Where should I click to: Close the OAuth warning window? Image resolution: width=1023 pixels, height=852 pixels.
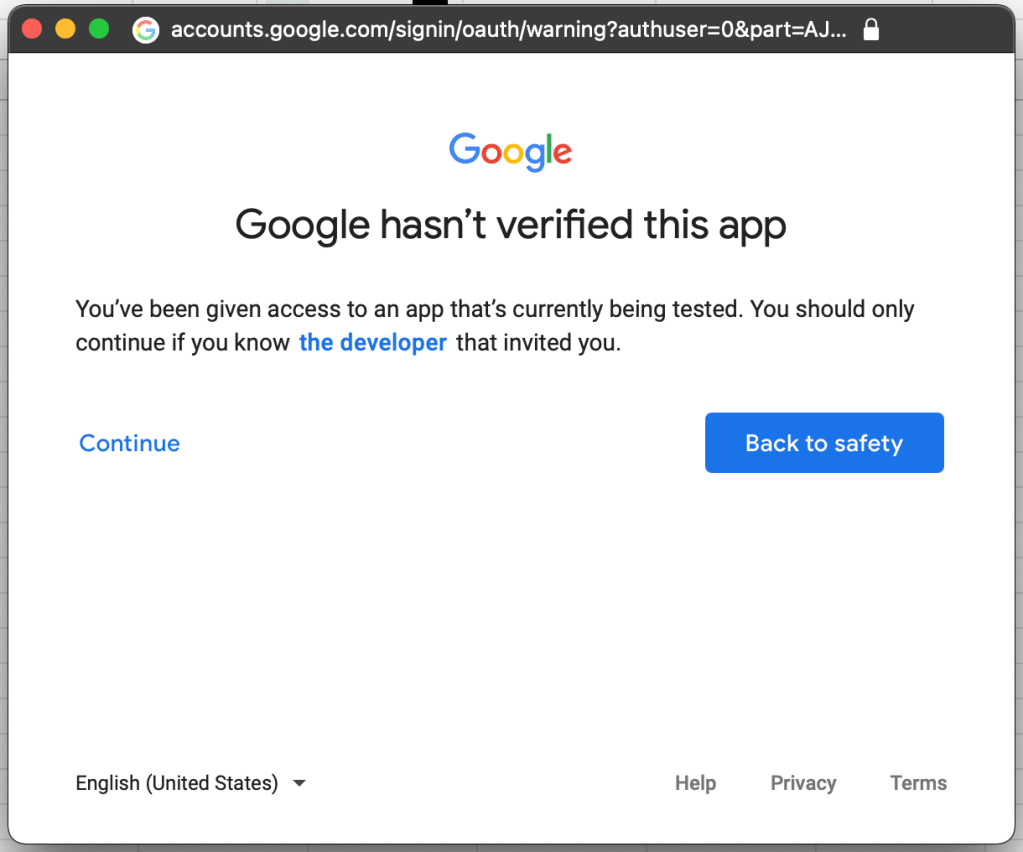pyautogui.click(x=31, y=29)
